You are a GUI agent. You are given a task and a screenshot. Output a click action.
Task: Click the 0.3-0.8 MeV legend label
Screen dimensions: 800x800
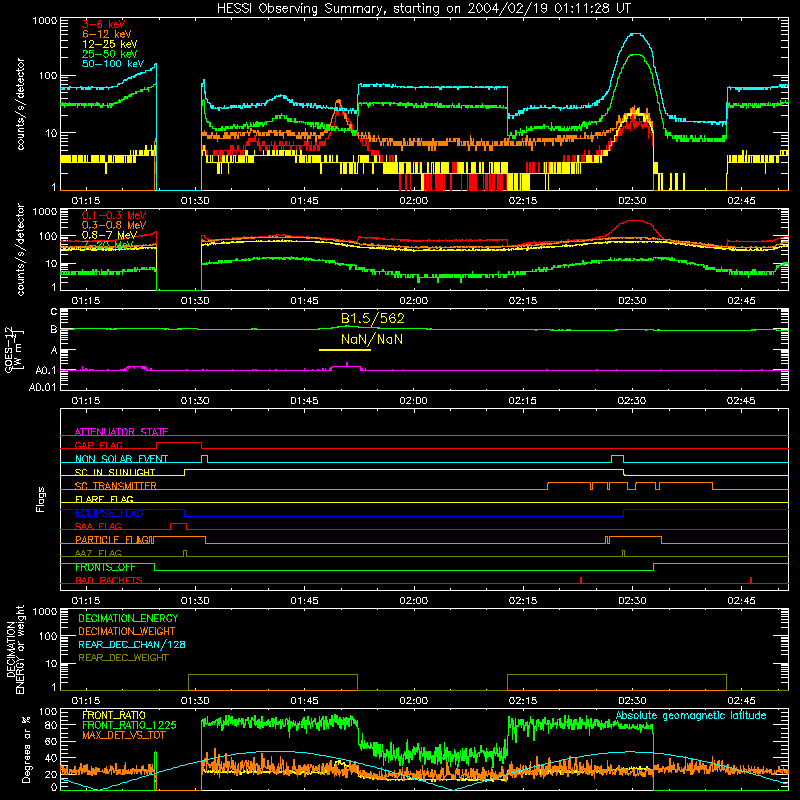(x=114, y=225)
